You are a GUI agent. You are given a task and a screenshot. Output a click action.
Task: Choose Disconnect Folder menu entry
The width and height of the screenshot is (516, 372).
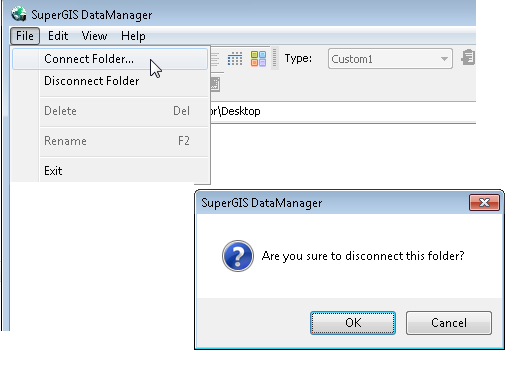(110, 81)
